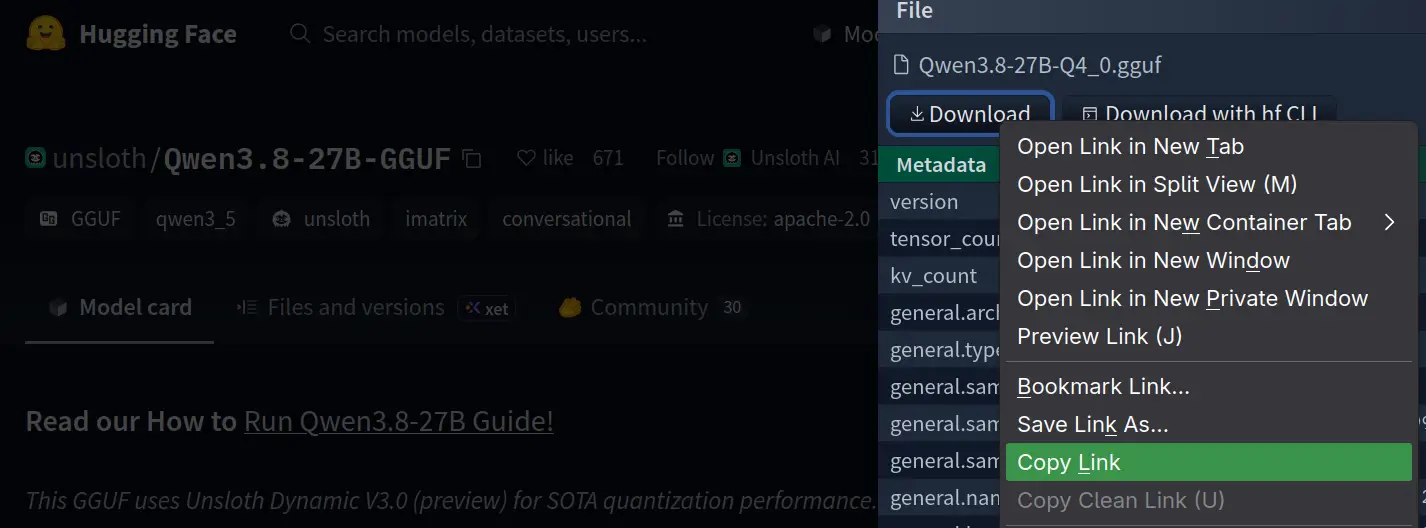The width and height of the screenshot is (1426, 528).
Task: Click the xet badge
Action: click(x=486, y=308)
